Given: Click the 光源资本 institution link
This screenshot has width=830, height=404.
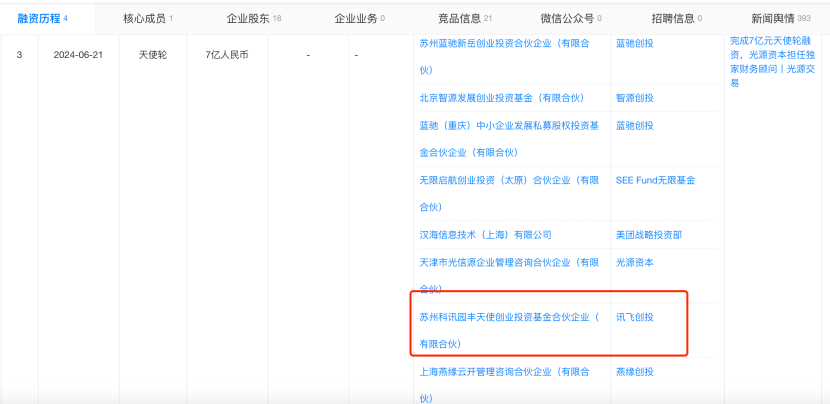Looking at the screenshot, I should (x=635, y=262).
